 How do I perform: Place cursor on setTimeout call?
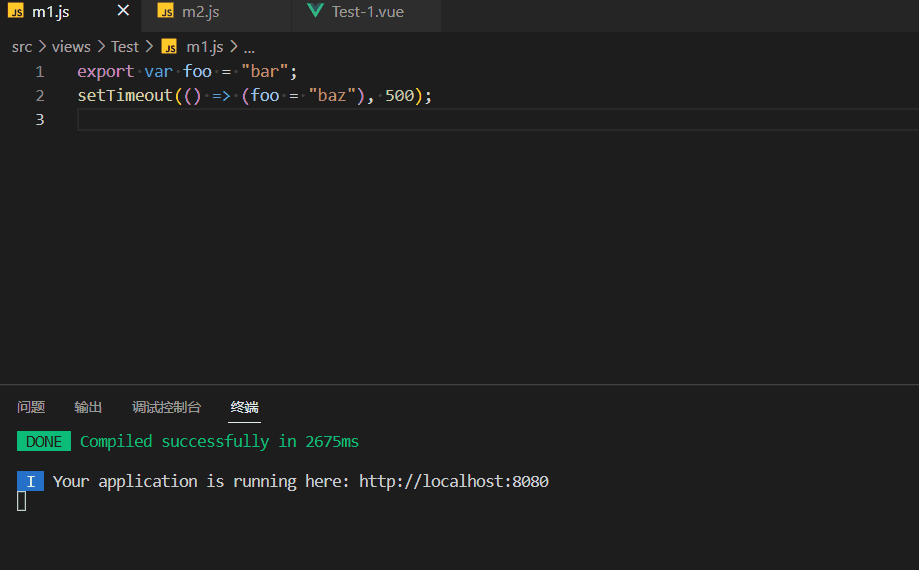(125, 95)
